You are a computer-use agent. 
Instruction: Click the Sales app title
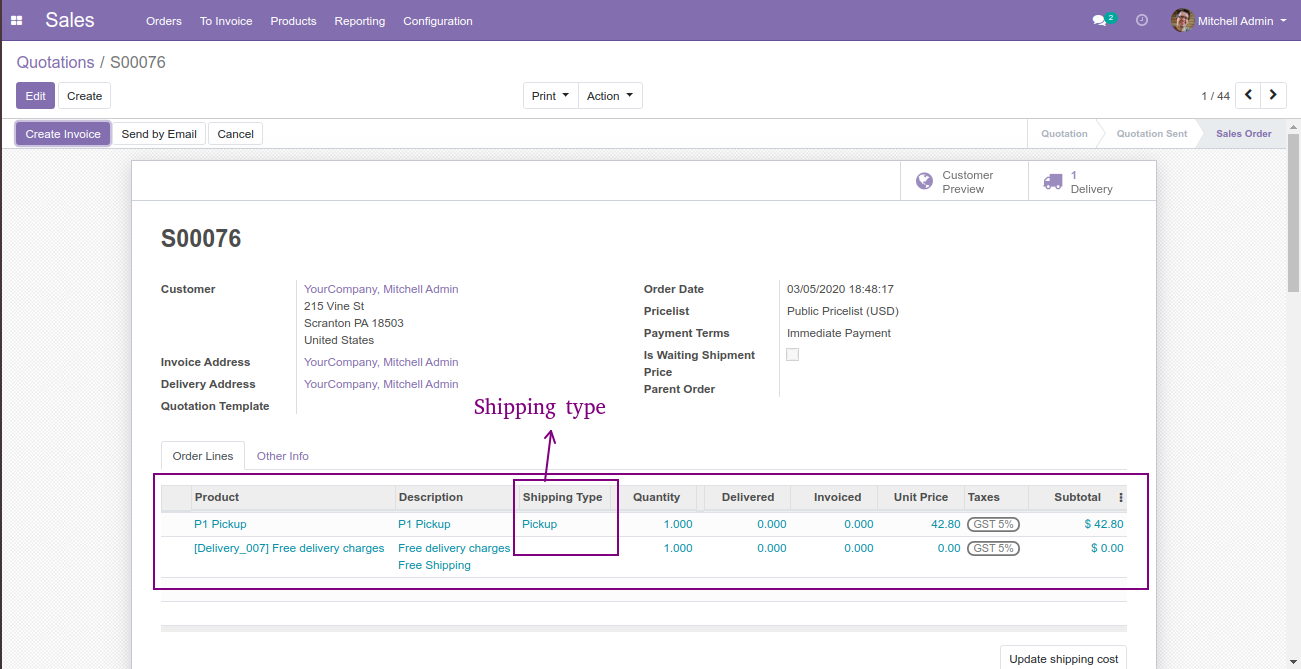click(70, 20)
